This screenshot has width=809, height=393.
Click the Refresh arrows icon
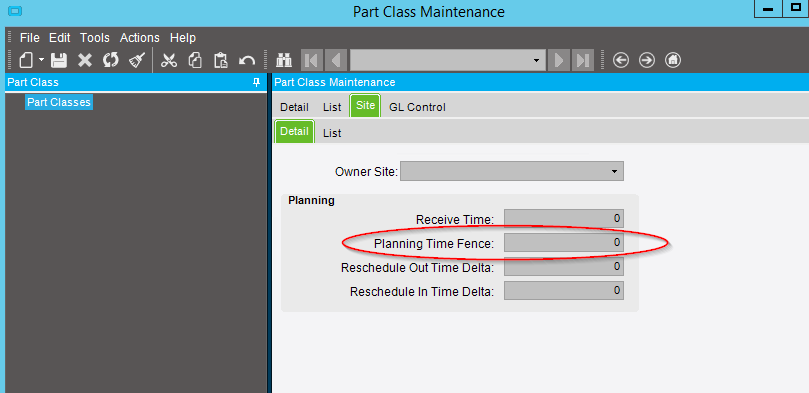pyautogui.click(x=110, y=60)
